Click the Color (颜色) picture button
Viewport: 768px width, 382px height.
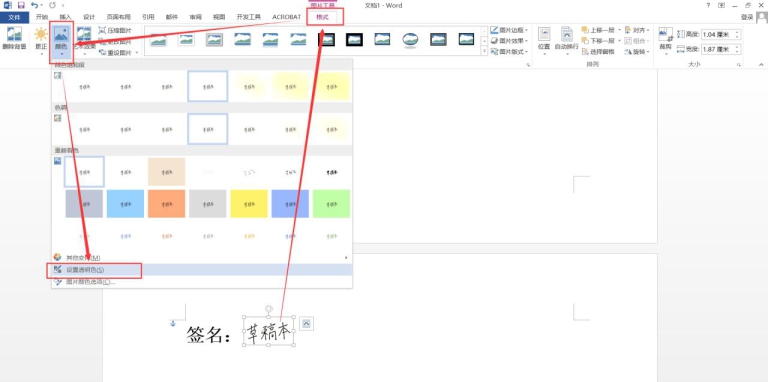(61, 41)
